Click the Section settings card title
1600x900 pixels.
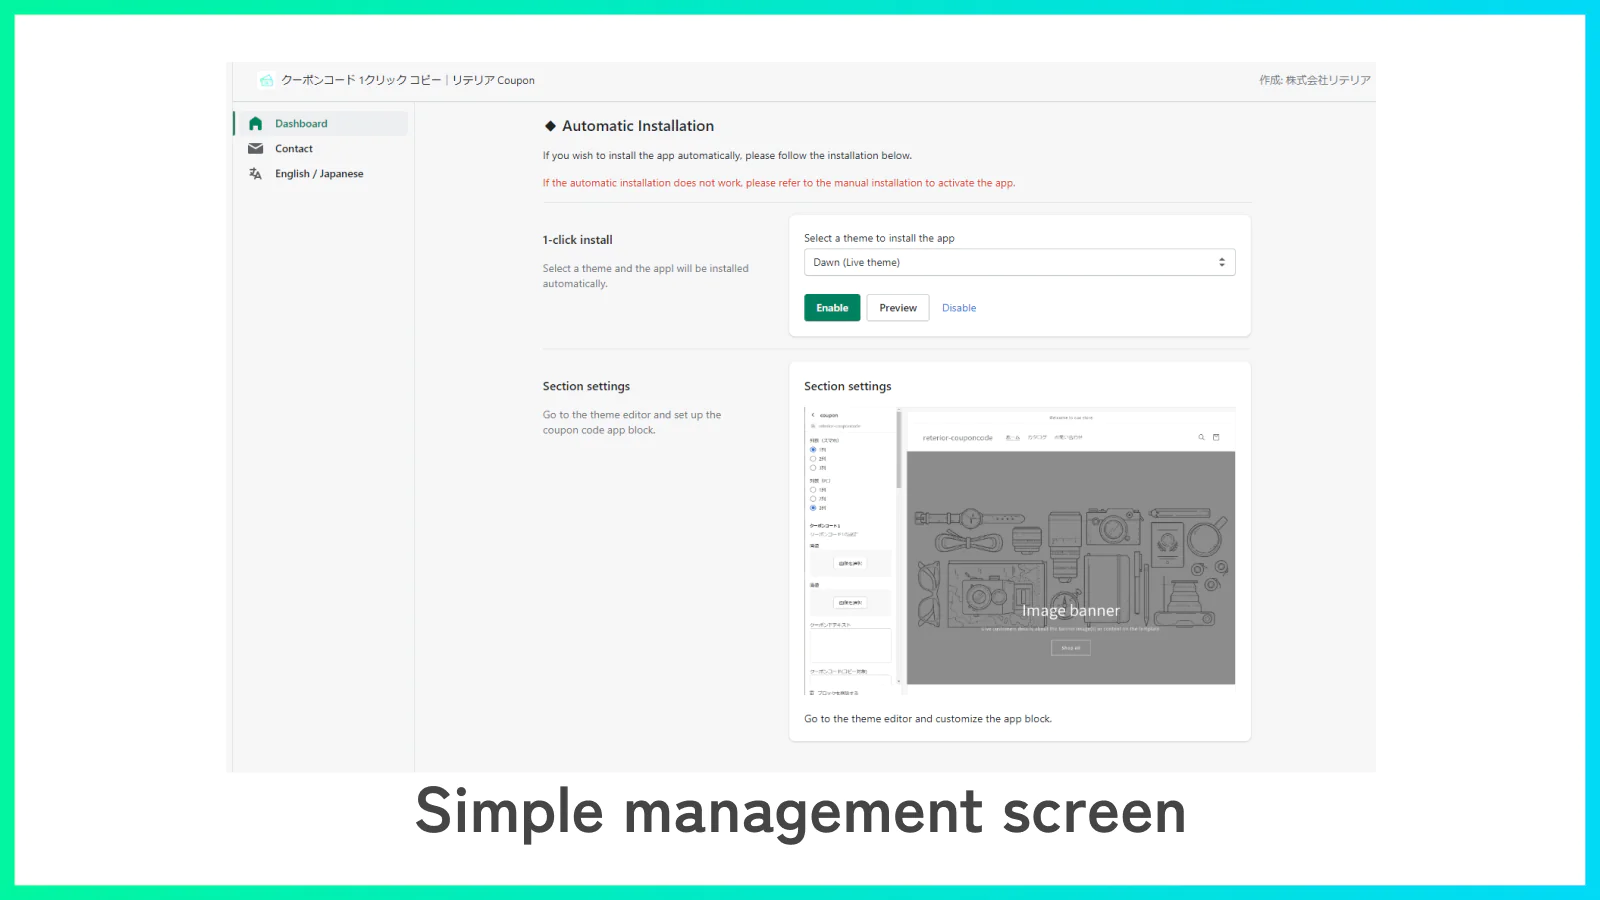pos(848,386)
